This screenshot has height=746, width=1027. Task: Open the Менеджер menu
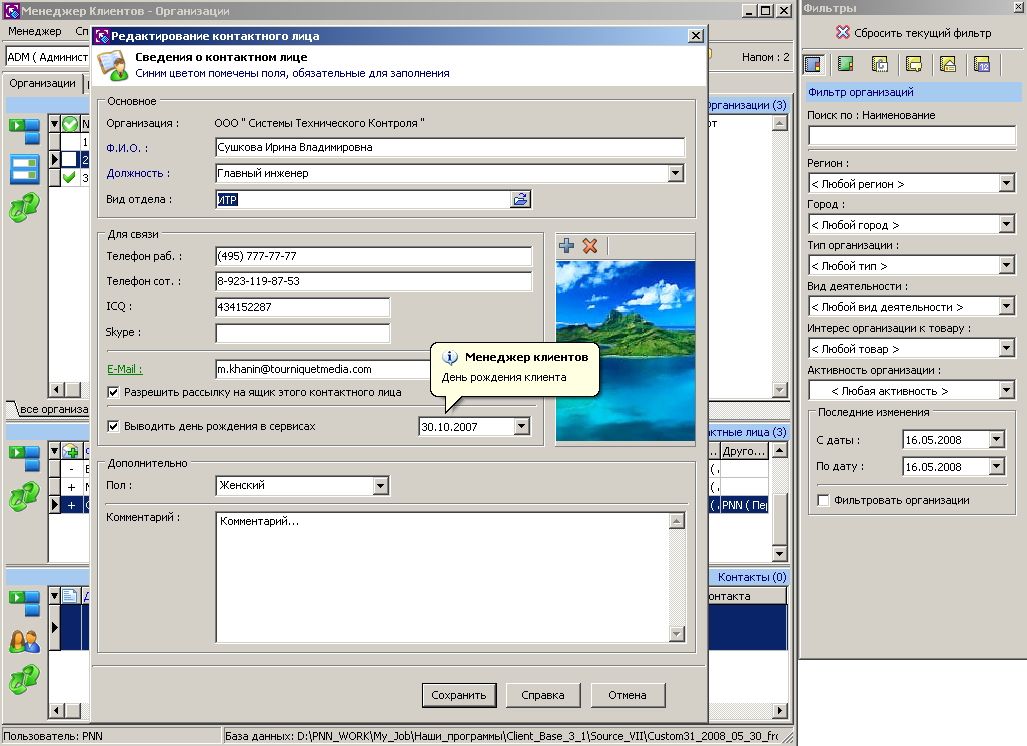click(35, 31)
